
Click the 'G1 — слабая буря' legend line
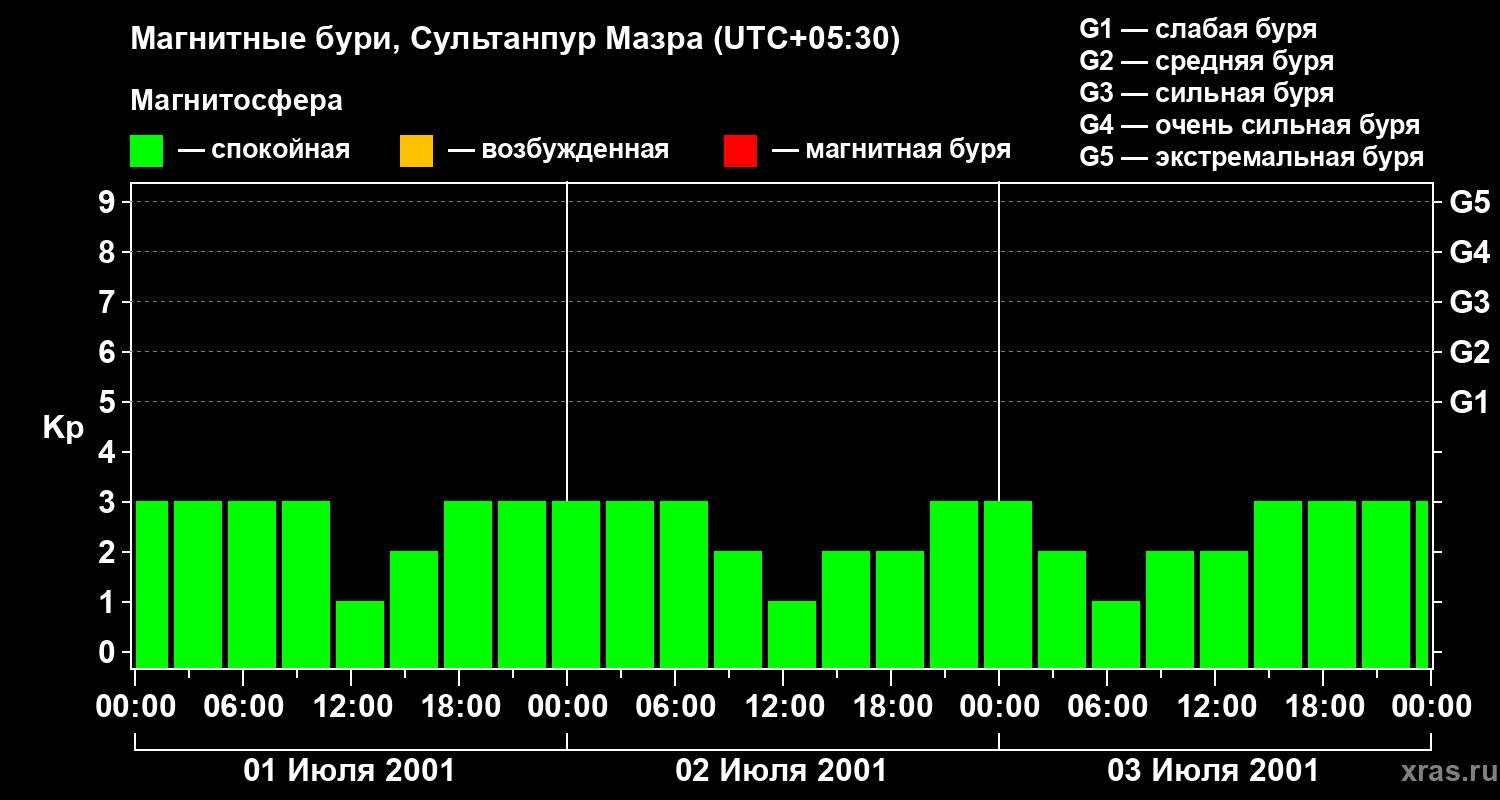coord(1198,29)
